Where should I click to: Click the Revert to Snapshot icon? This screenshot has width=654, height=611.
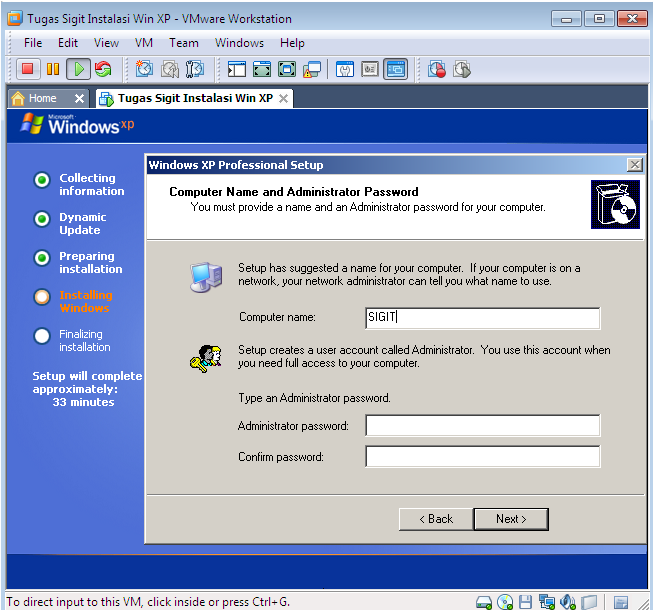point(170,69)
